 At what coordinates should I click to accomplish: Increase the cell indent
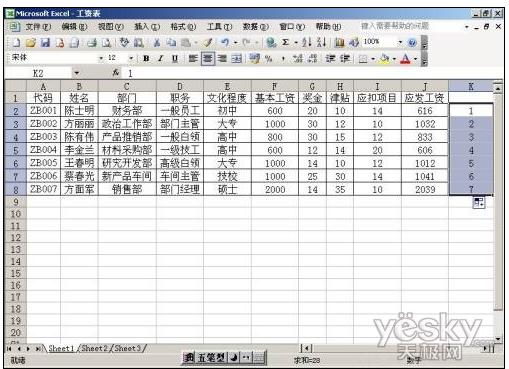[345, 59]
